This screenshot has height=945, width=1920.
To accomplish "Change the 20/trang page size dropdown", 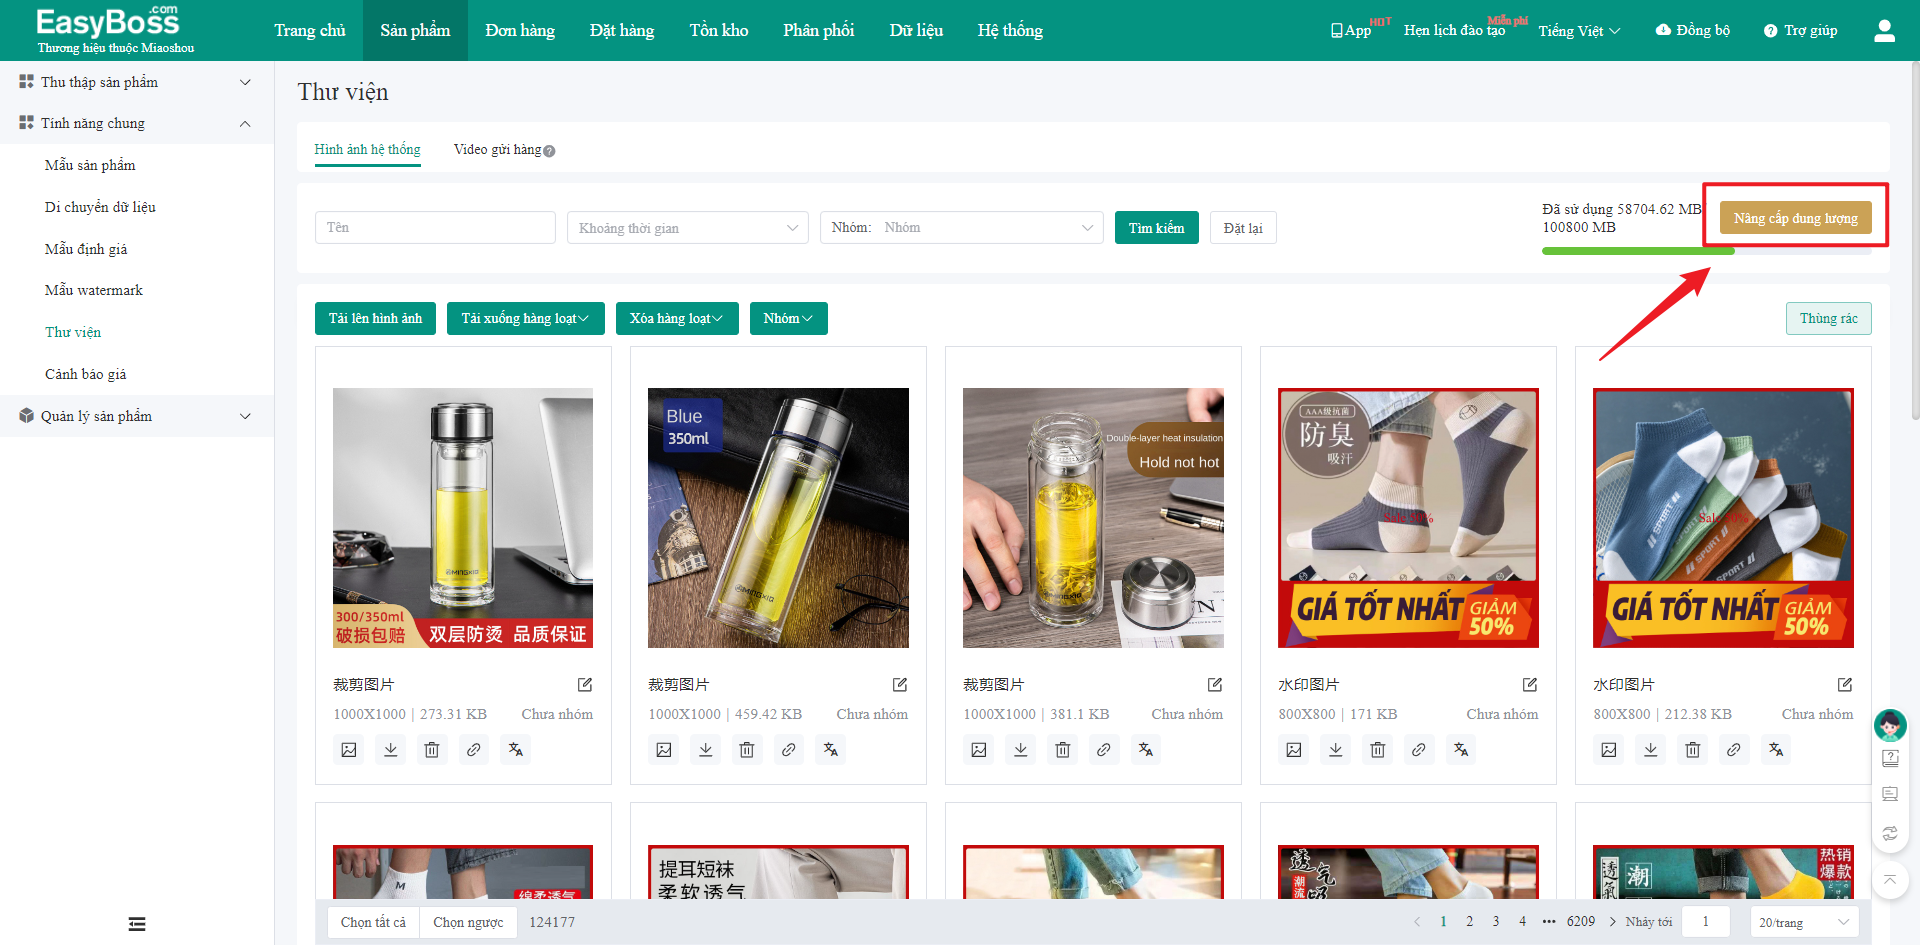I will coord(1804,922).
